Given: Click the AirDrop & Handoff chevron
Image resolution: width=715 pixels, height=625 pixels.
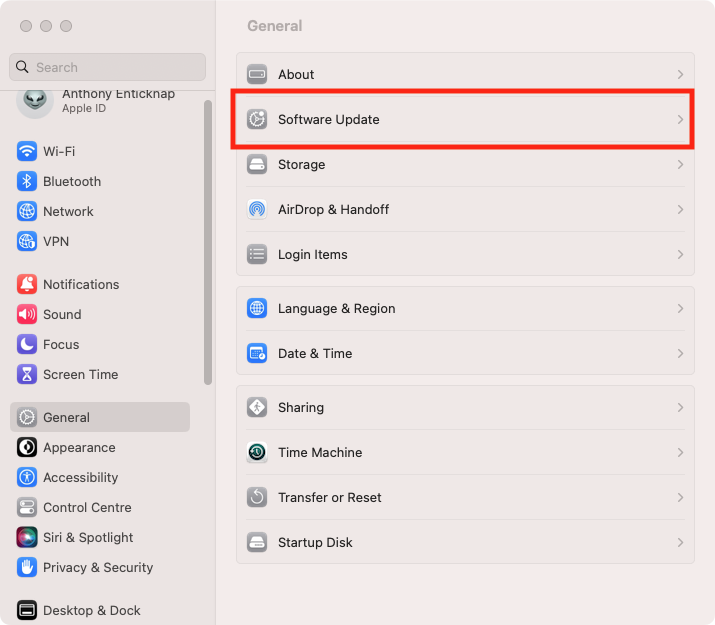Looking at the screenshot, I should [680, 210].
